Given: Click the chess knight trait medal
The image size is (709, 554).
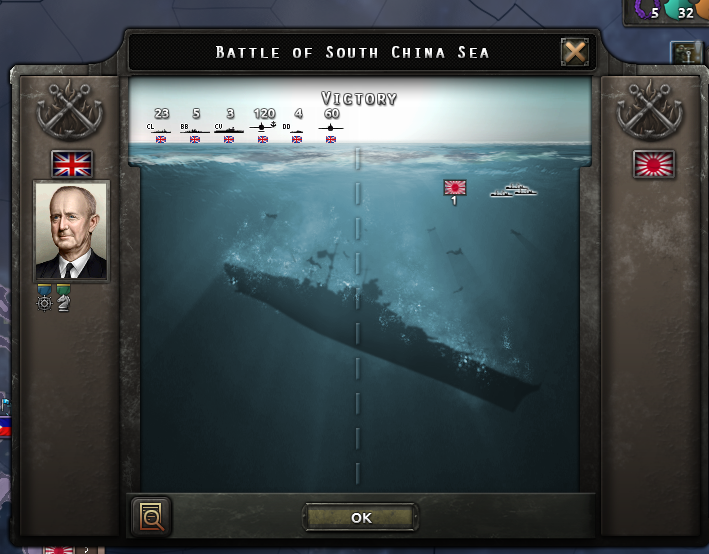Looking at the screenshot, I should tap(63, 298).
